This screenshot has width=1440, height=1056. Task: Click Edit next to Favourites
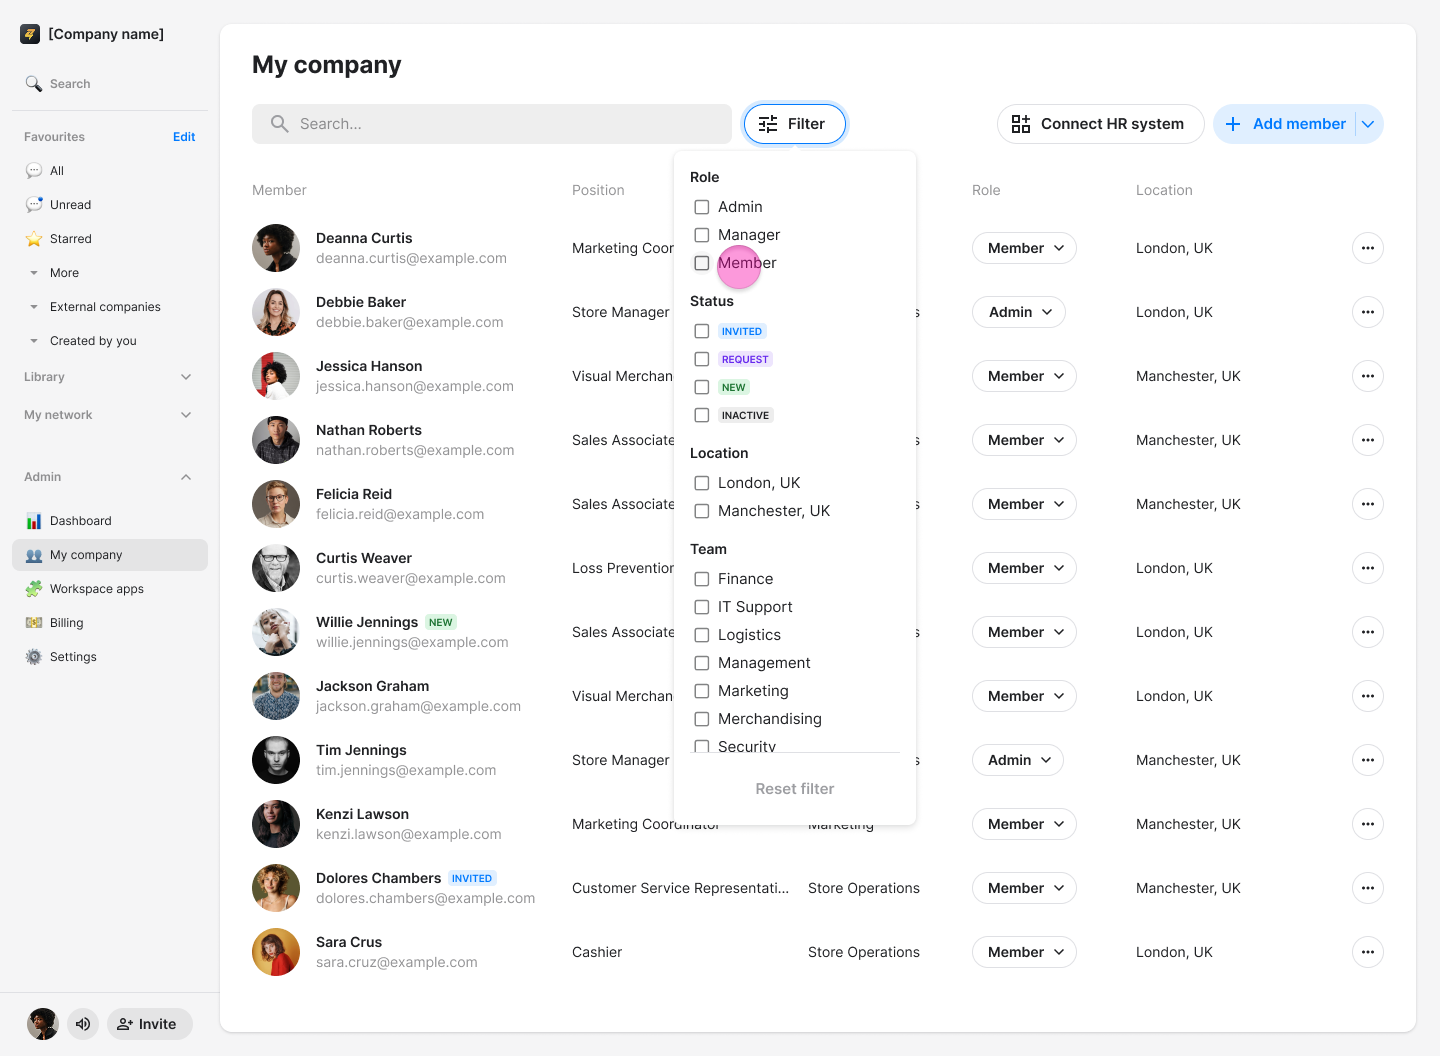tap(184, 137)
